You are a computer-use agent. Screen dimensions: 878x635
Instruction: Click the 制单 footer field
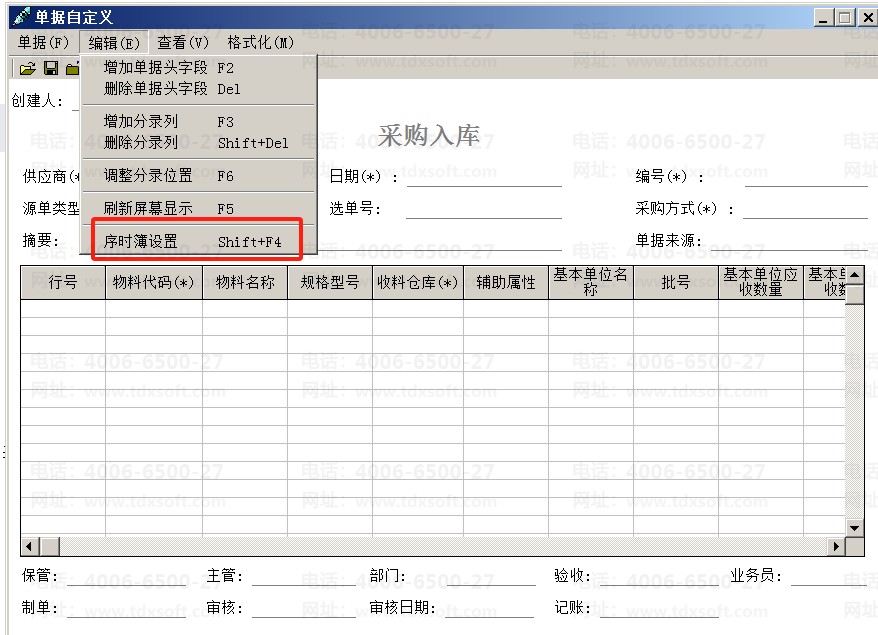[x=127, y=608]
